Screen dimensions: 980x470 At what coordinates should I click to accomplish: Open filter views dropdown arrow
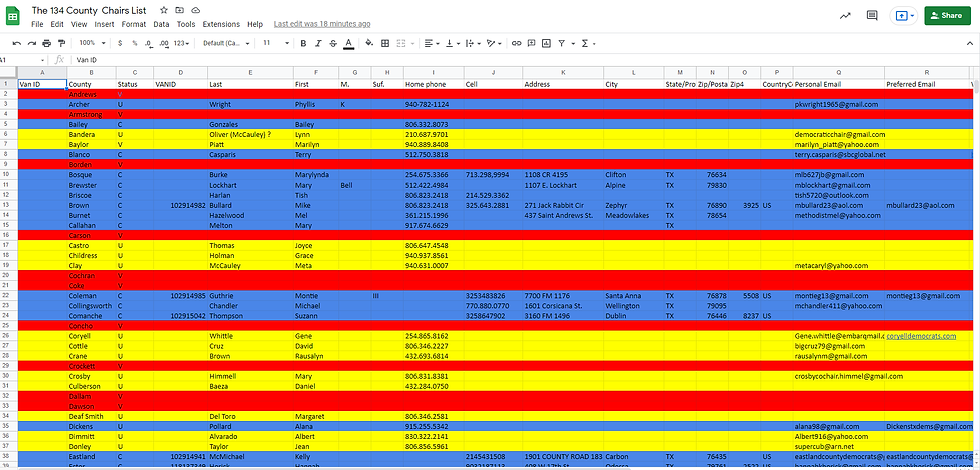click(x=571, y=44)
